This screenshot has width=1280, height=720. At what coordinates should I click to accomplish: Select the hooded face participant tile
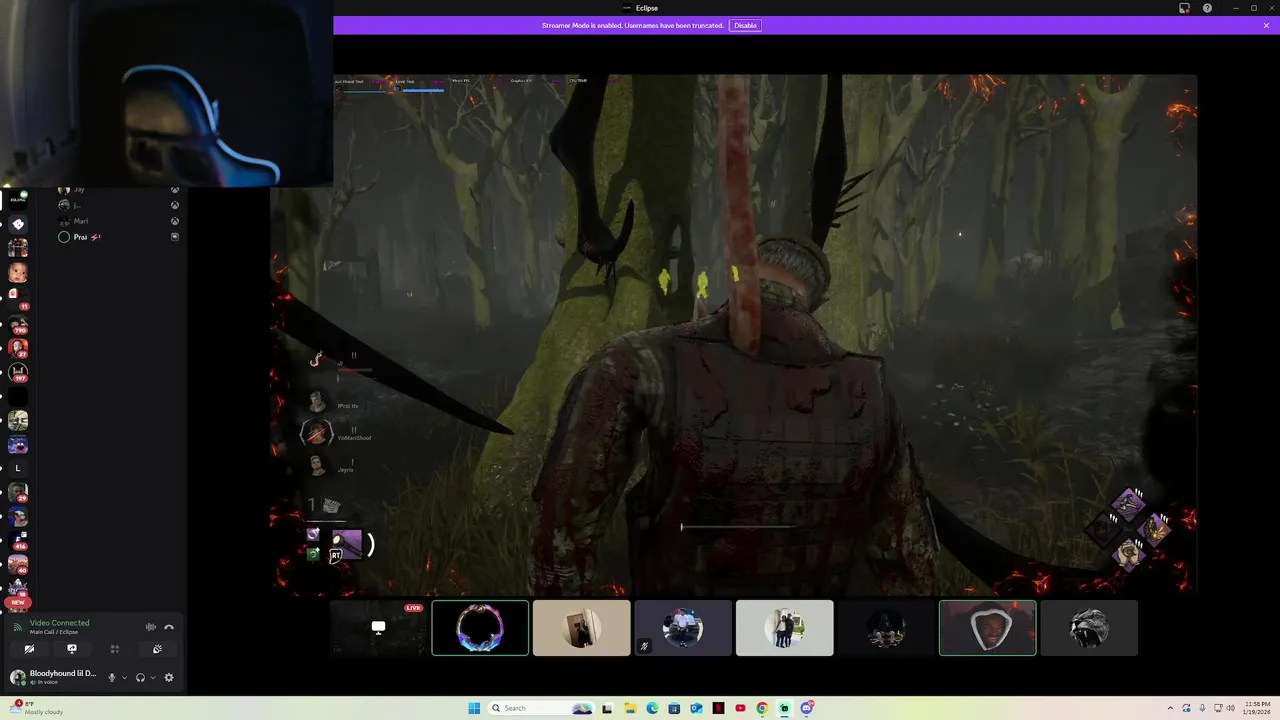coord(987,628)
